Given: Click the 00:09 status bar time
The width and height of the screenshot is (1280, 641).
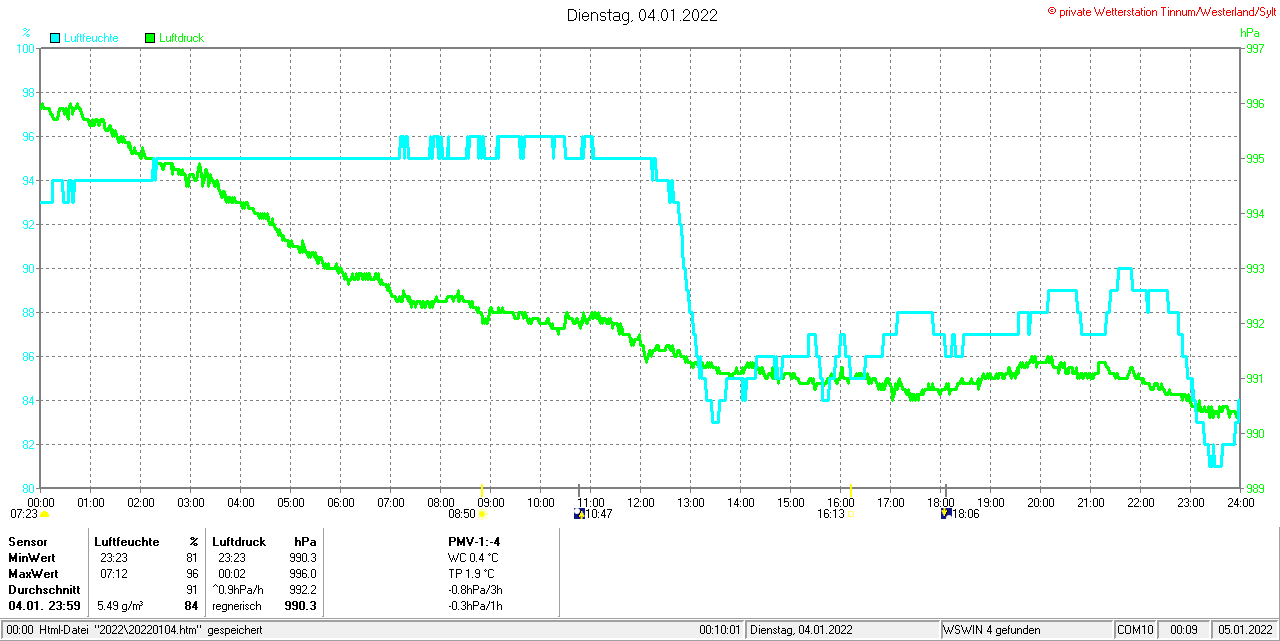Looking at the screenshot, I should coord(1184,630).
